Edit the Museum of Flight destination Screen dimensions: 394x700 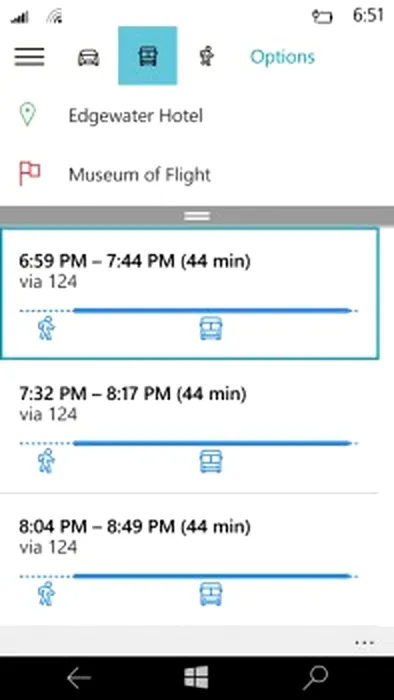139,175
